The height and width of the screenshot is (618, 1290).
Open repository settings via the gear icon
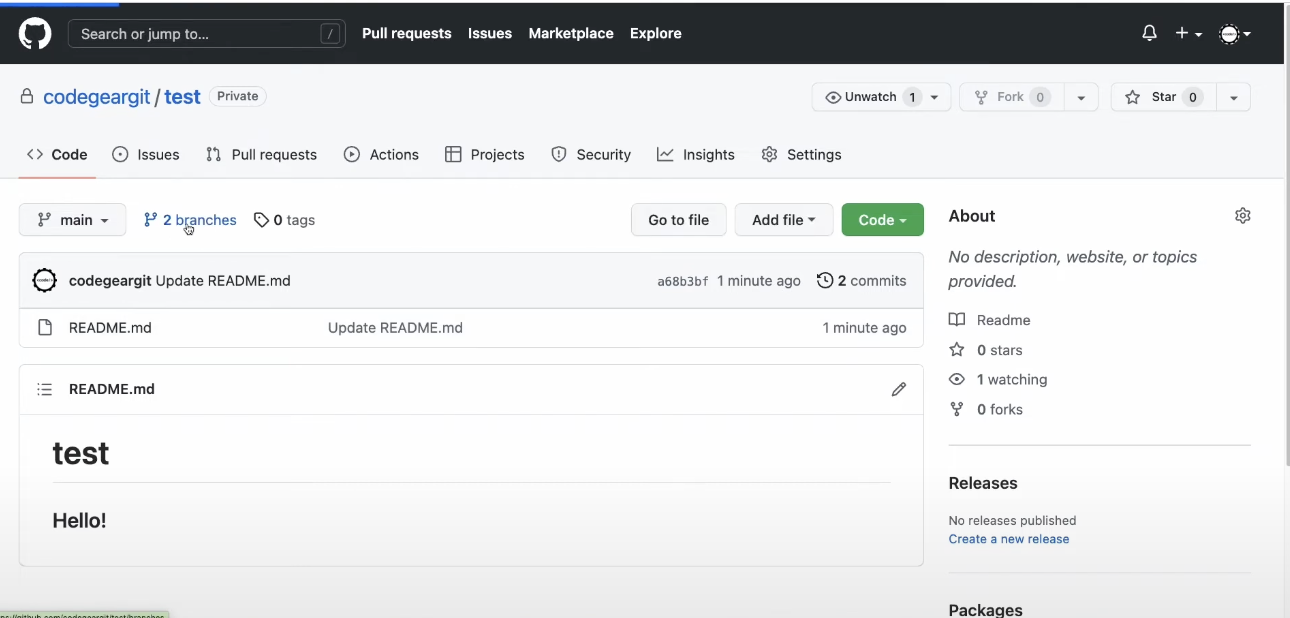coord(770,154)
